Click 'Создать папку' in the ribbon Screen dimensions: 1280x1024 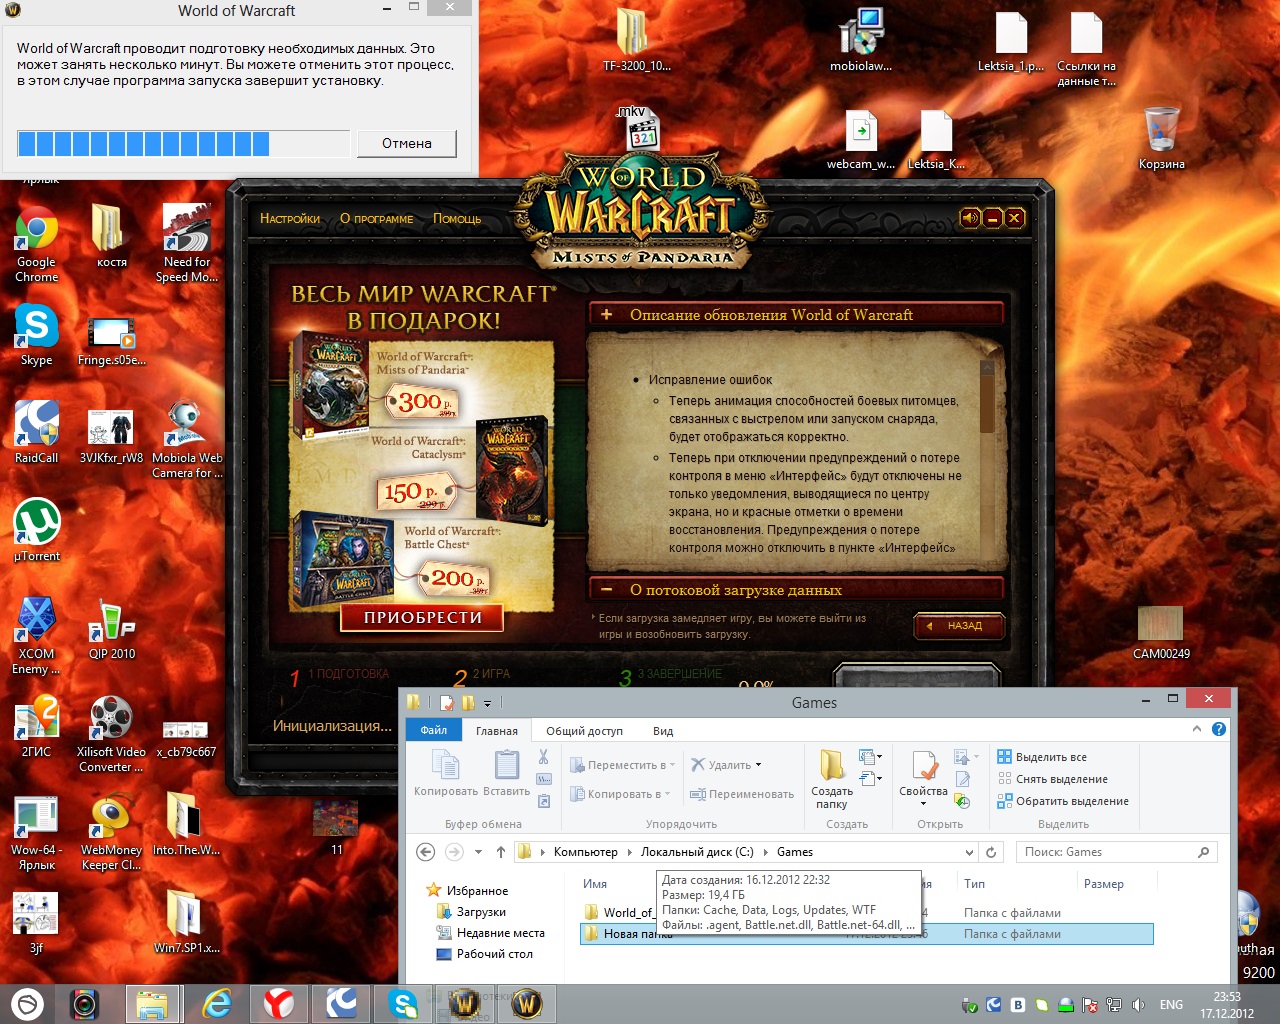(831, 779)
